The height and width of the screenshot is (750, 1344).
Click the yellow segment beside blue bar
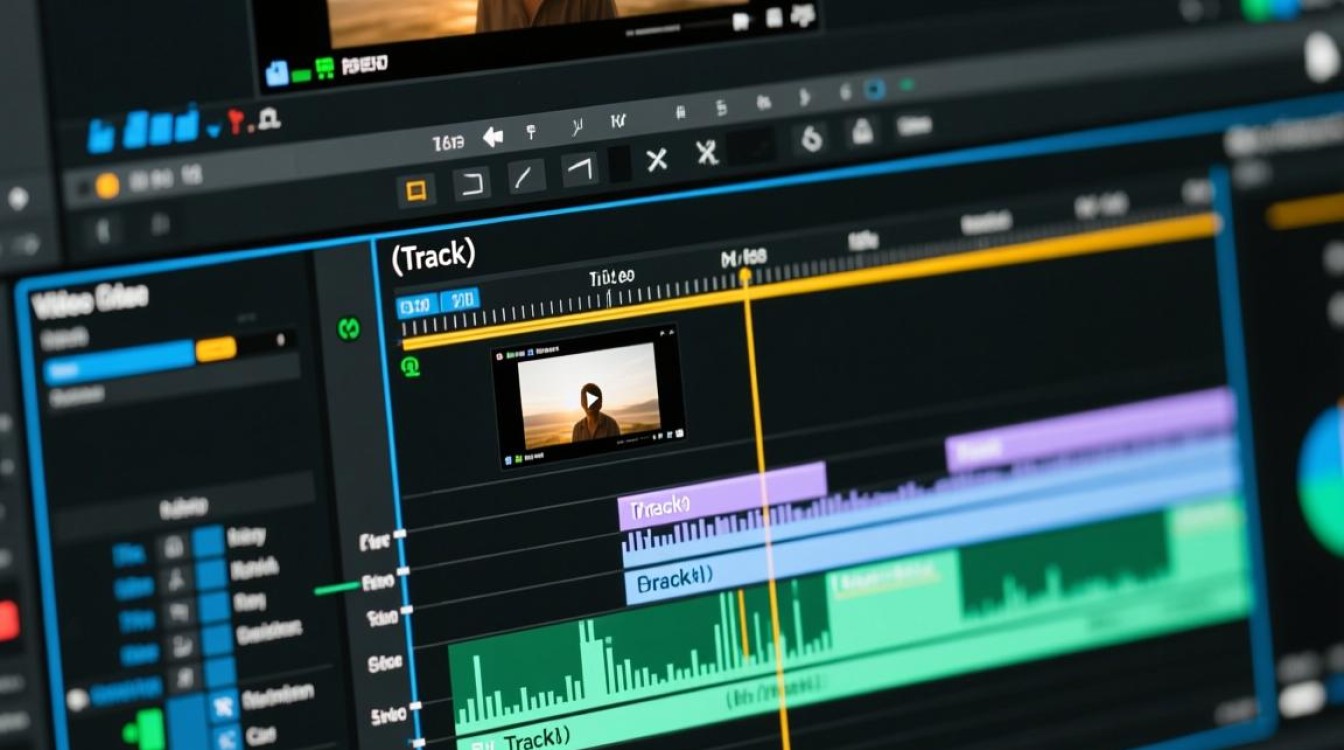[x=216, y=349]
